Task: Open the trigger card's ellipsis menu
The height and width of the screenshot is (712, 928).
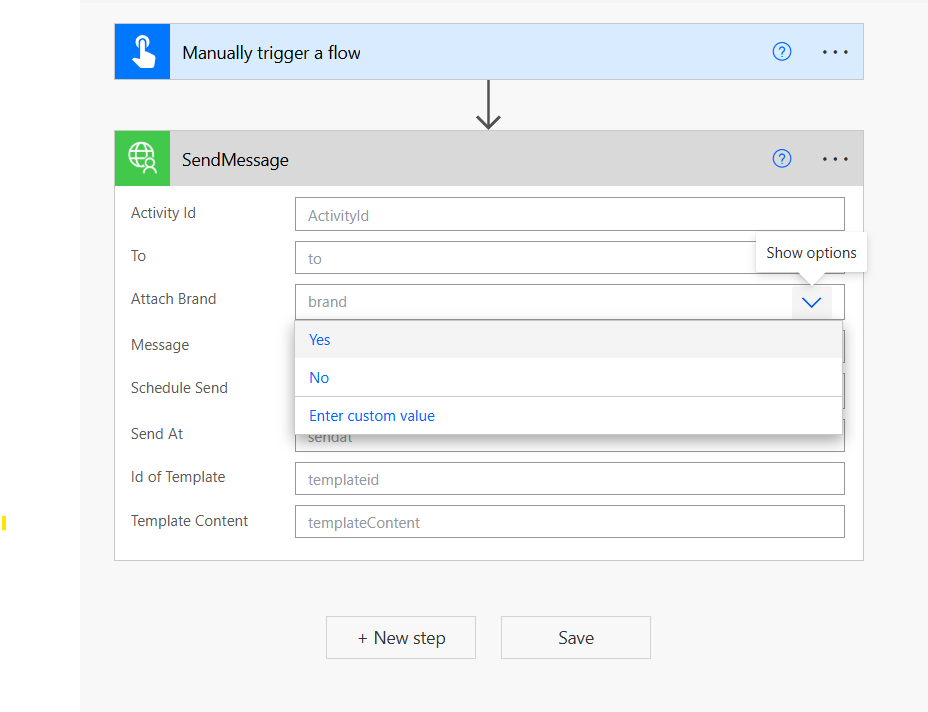Action: (x=835, y=52)
